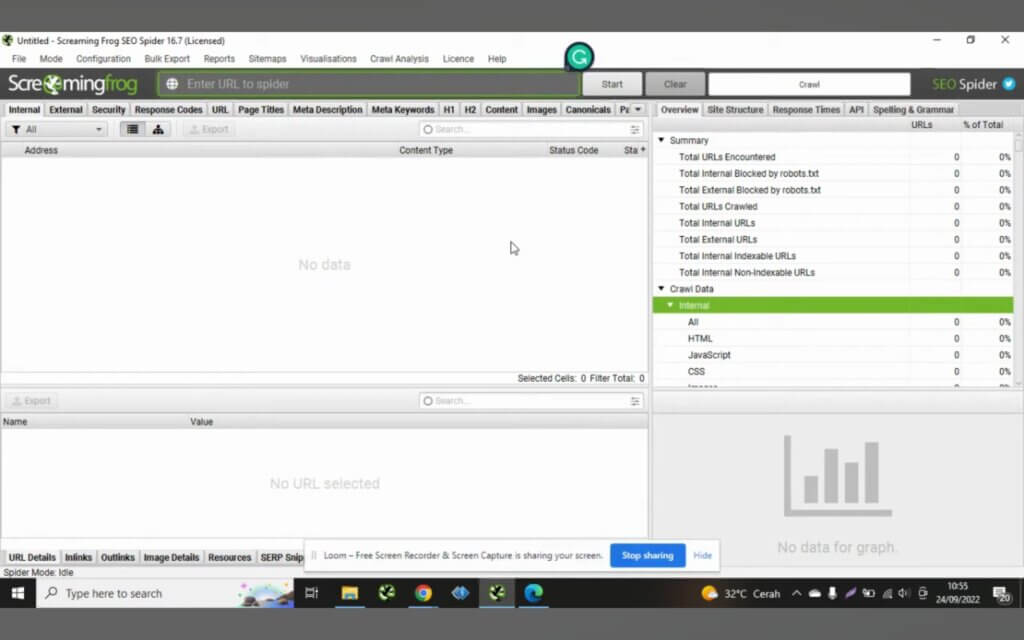Image resolution: width=1024 pixels, height=640 pixels.
Task: Open the Configuration menu
Action: (x=103, y=59)
